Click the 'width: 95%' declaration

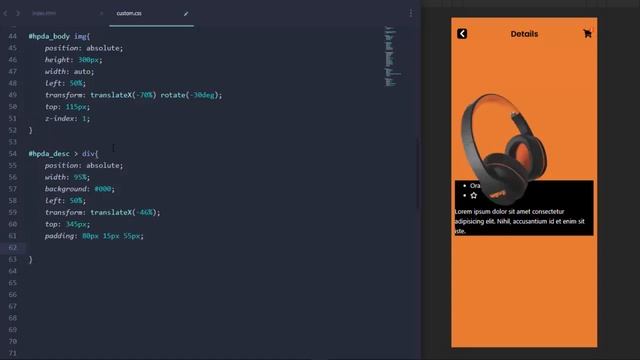[67, 177]
